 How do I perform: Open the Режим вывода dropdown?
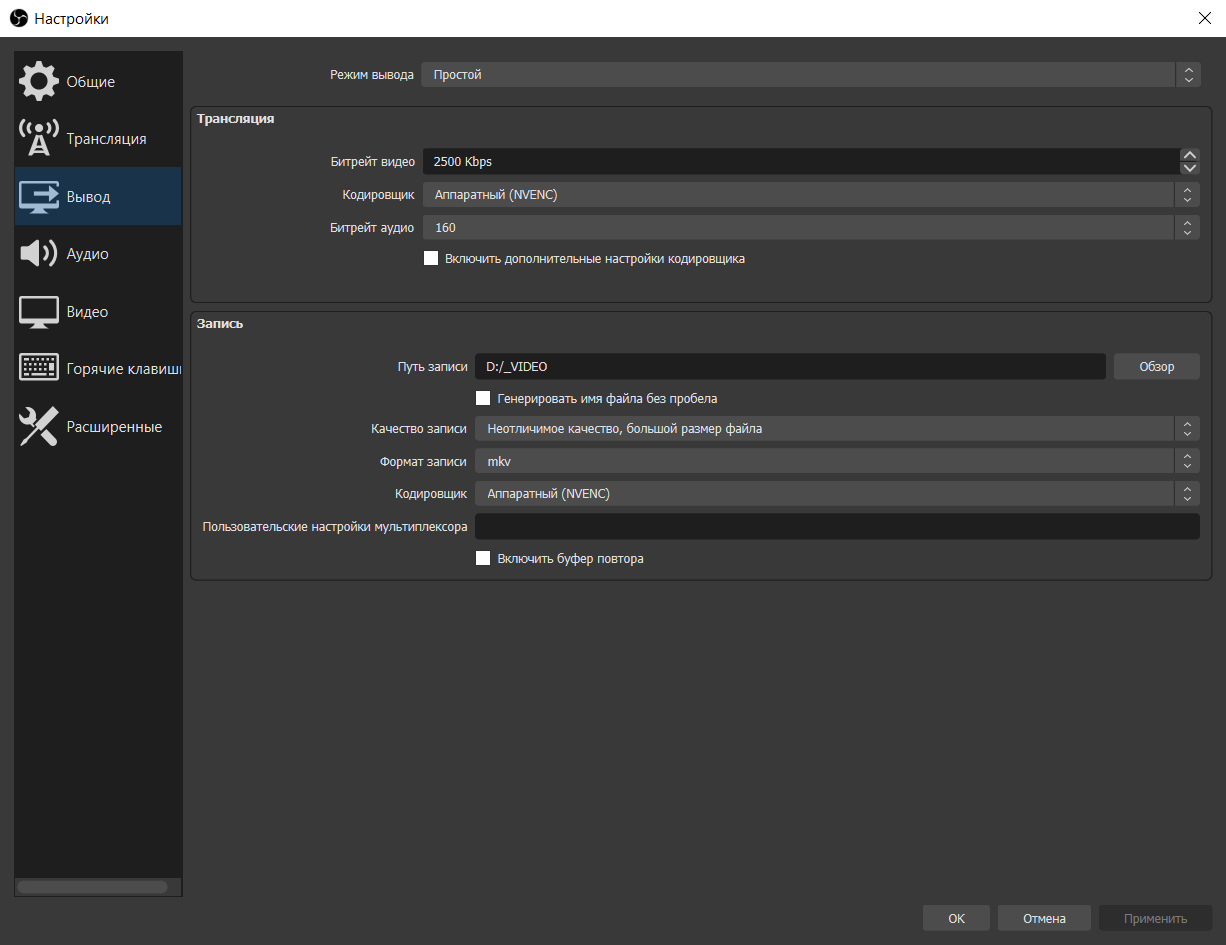810,75
